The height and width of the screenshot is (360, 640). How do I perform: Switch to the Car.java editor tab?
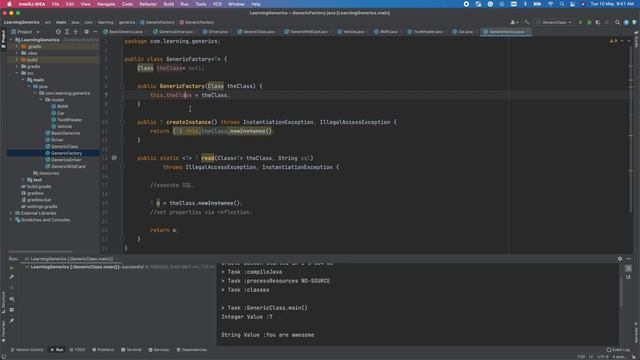point(463,31)
